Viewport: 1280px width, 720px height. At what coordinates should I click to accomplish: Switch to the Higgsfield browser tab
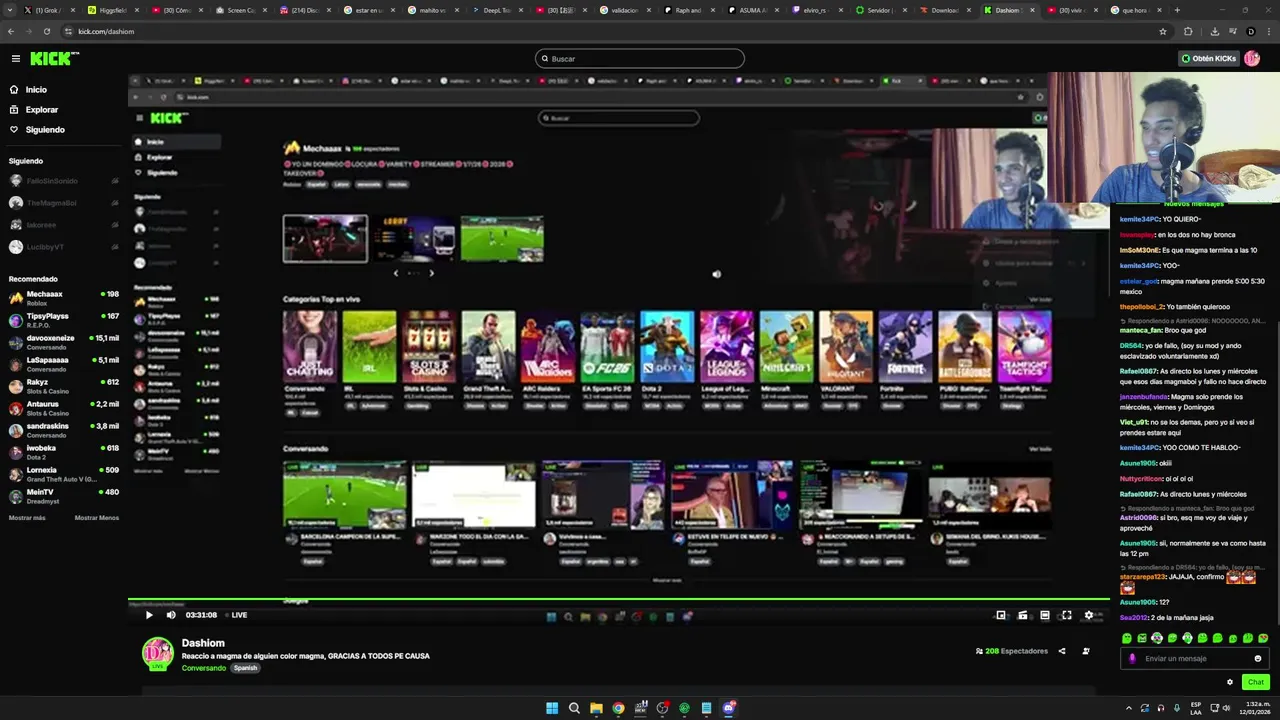point(113,10)
